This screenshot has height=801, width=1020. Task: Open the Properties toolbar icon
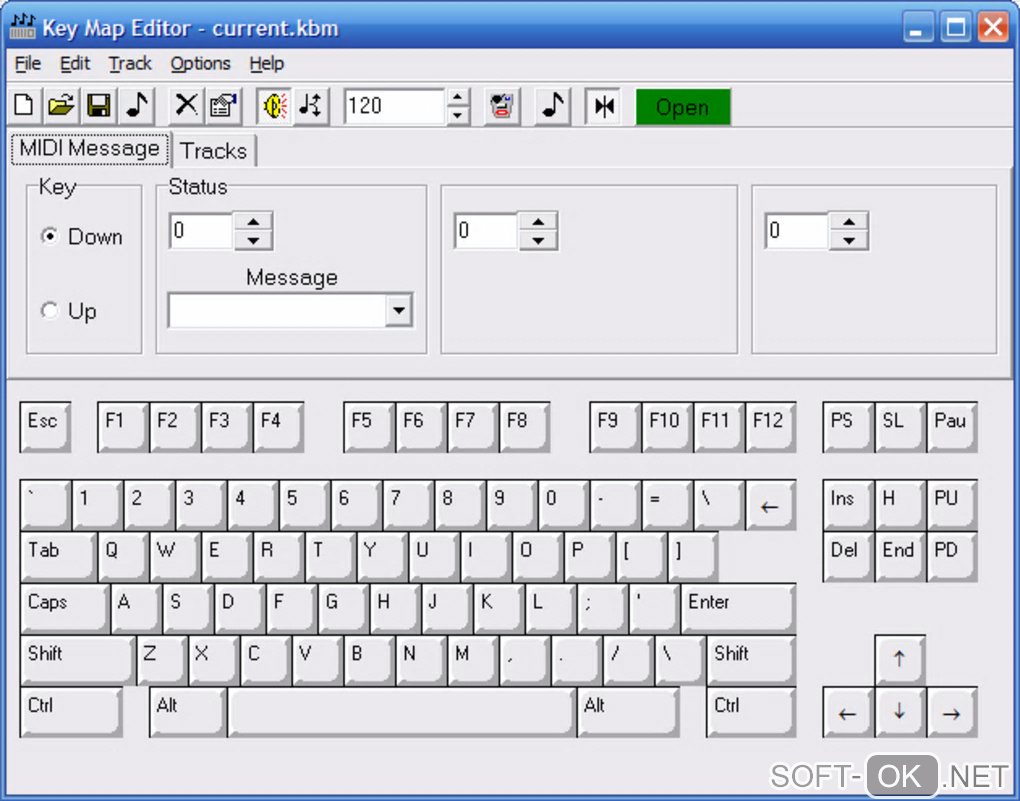pyautogui.click(x=224, y=105)
